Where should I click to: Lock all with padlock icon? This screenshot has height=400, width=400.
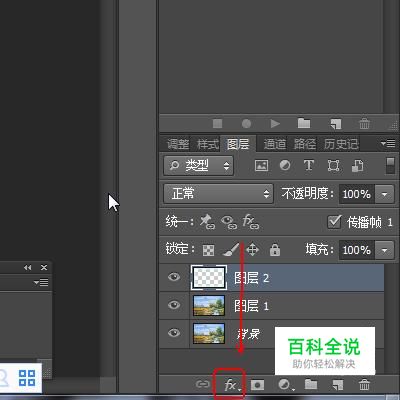(275, 249)
